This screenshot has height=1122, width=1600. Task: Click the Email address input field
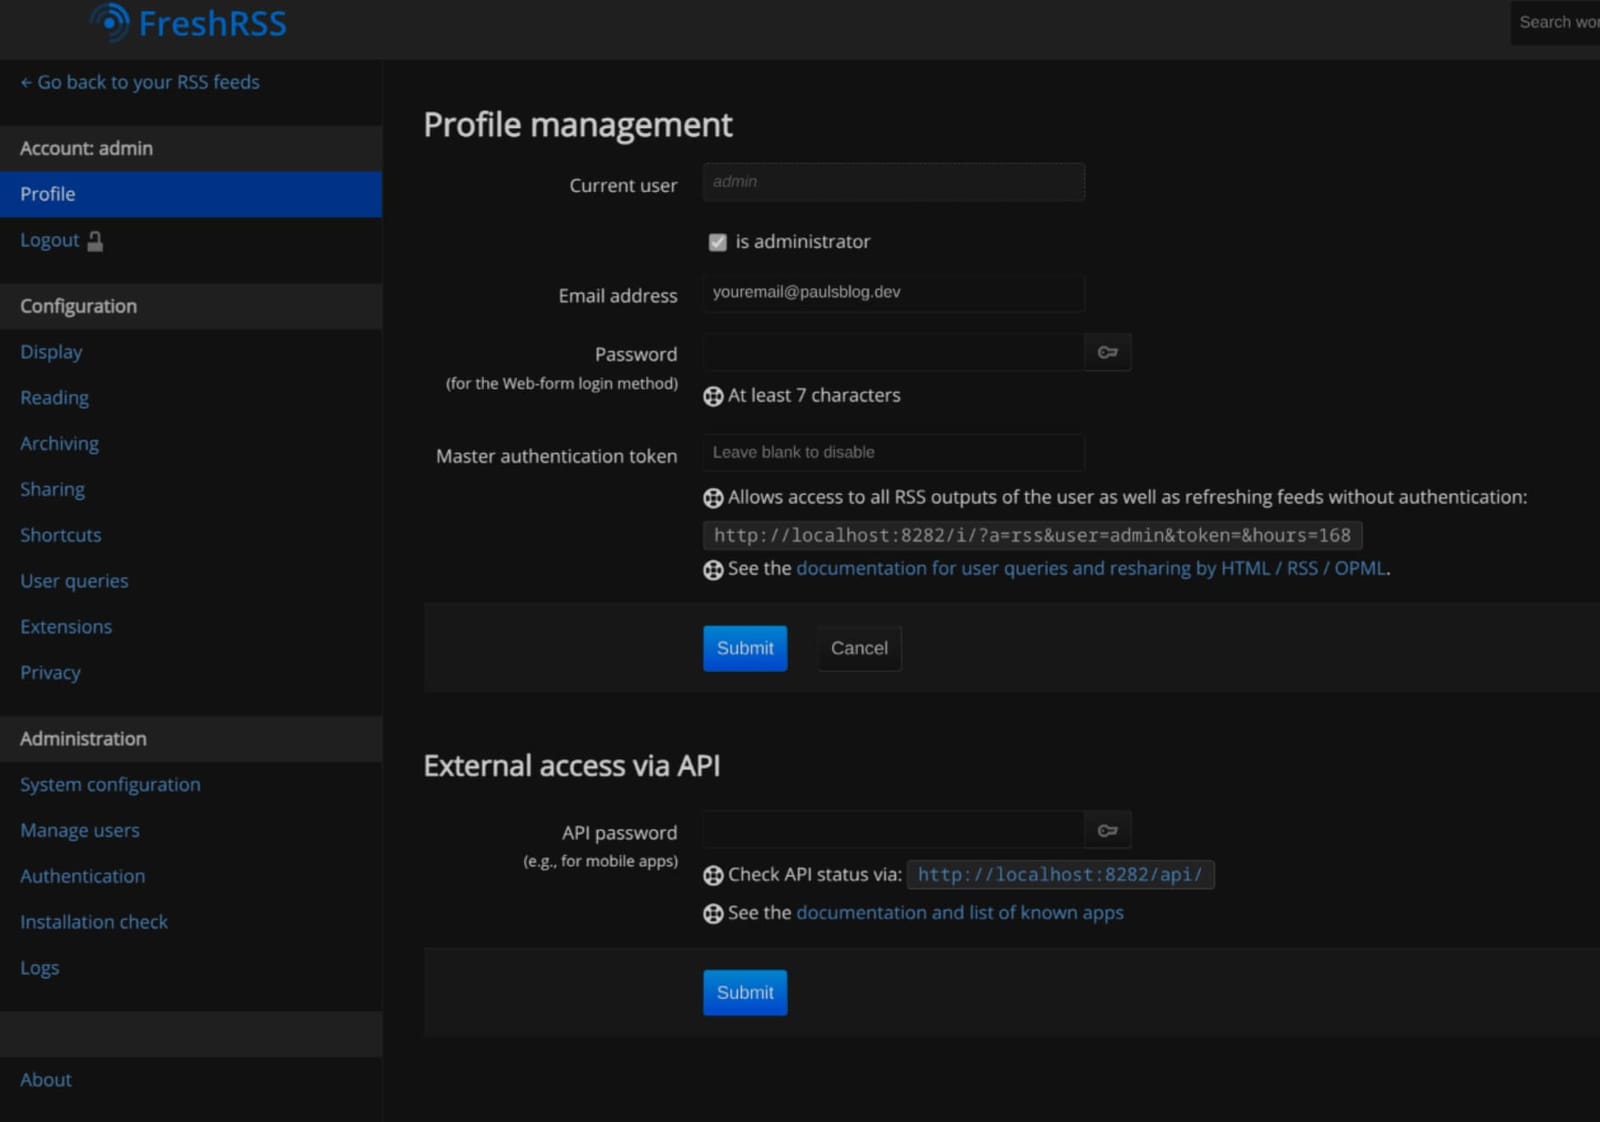coord(893,293)
